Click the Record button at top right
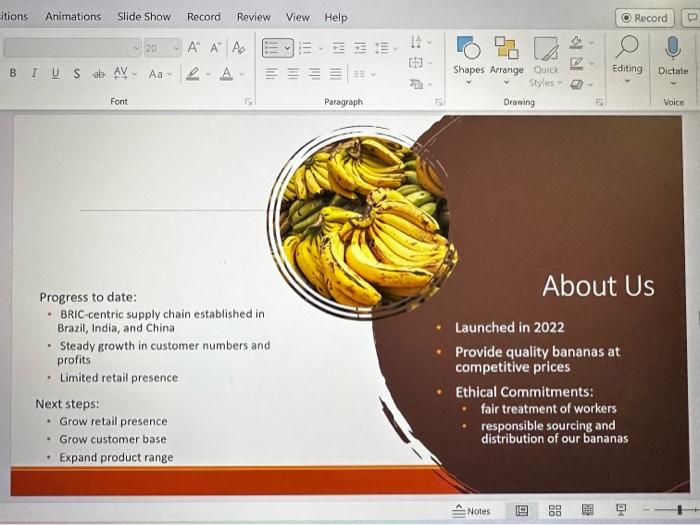700x525 pixels. tap(645, 18)
